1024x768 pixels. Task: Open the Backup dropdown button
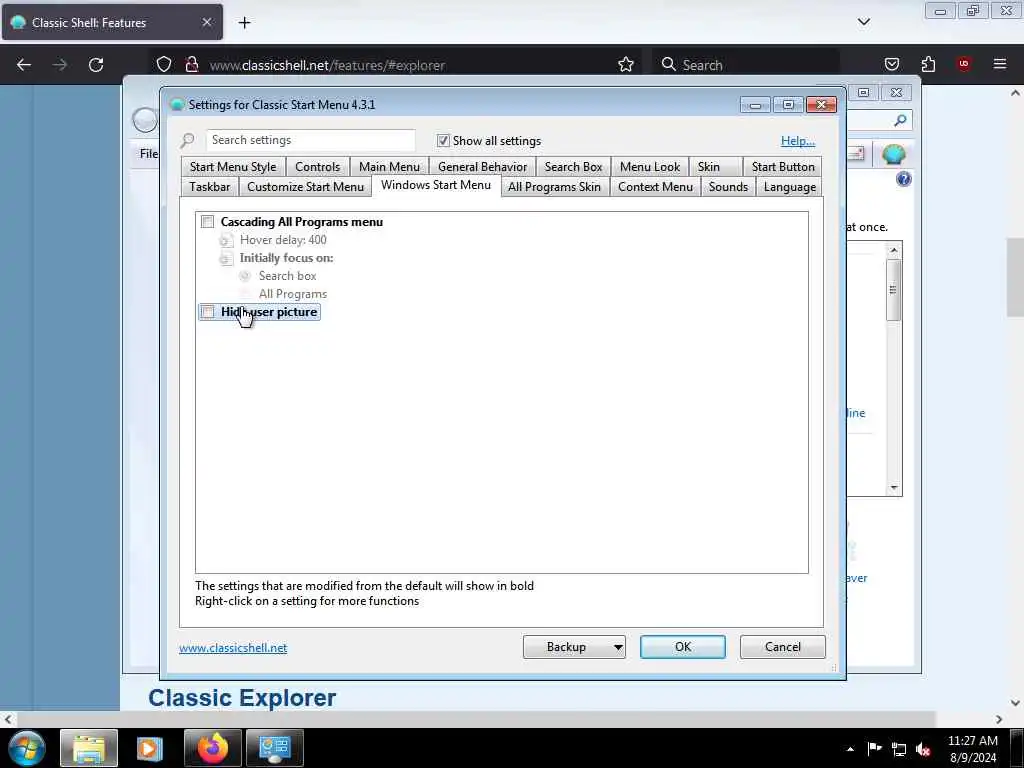tap(574, 647)
